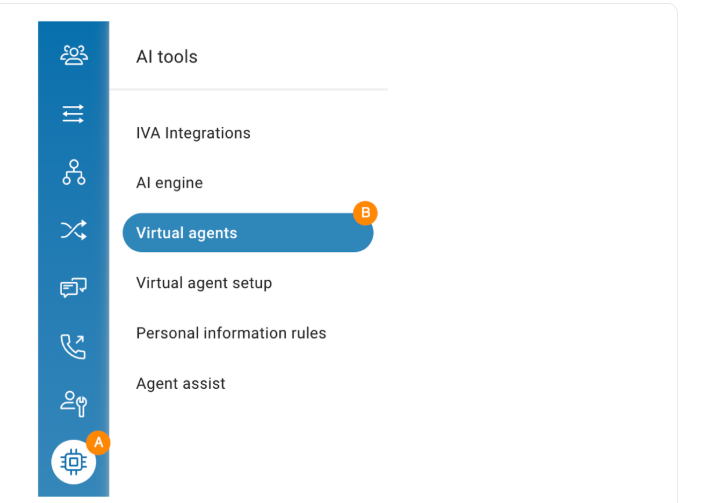
Task: Select Agent assist menu item
Action: click(180, 383)
